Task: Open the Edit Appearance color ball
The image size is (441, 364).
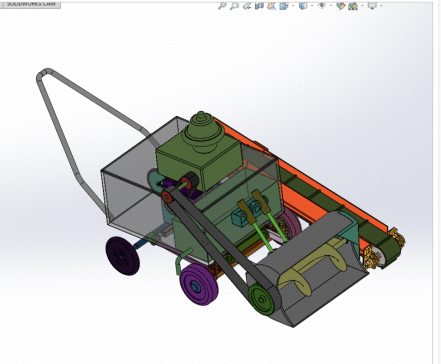Action: [x=340, y=6]
